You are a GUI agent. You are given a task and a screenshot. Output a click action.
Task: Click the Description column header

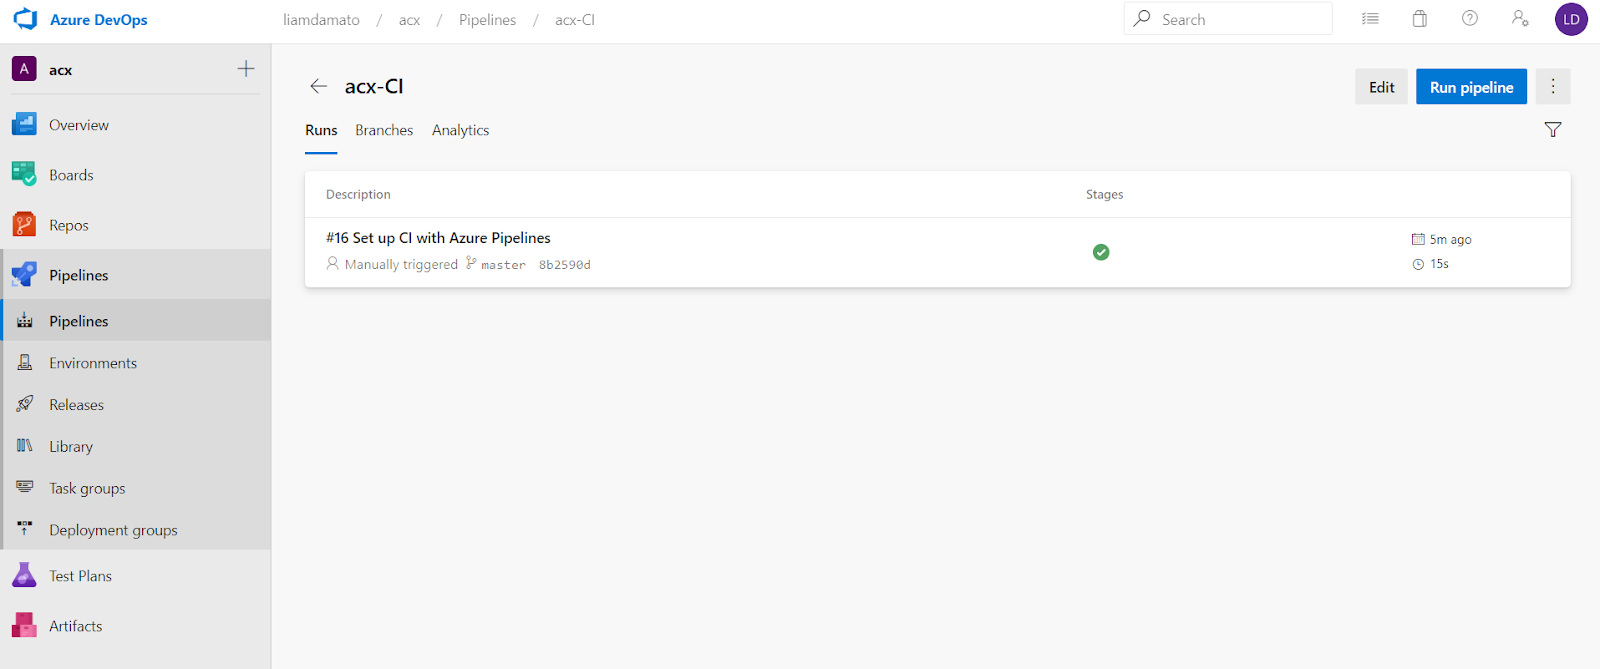(358, 195)
